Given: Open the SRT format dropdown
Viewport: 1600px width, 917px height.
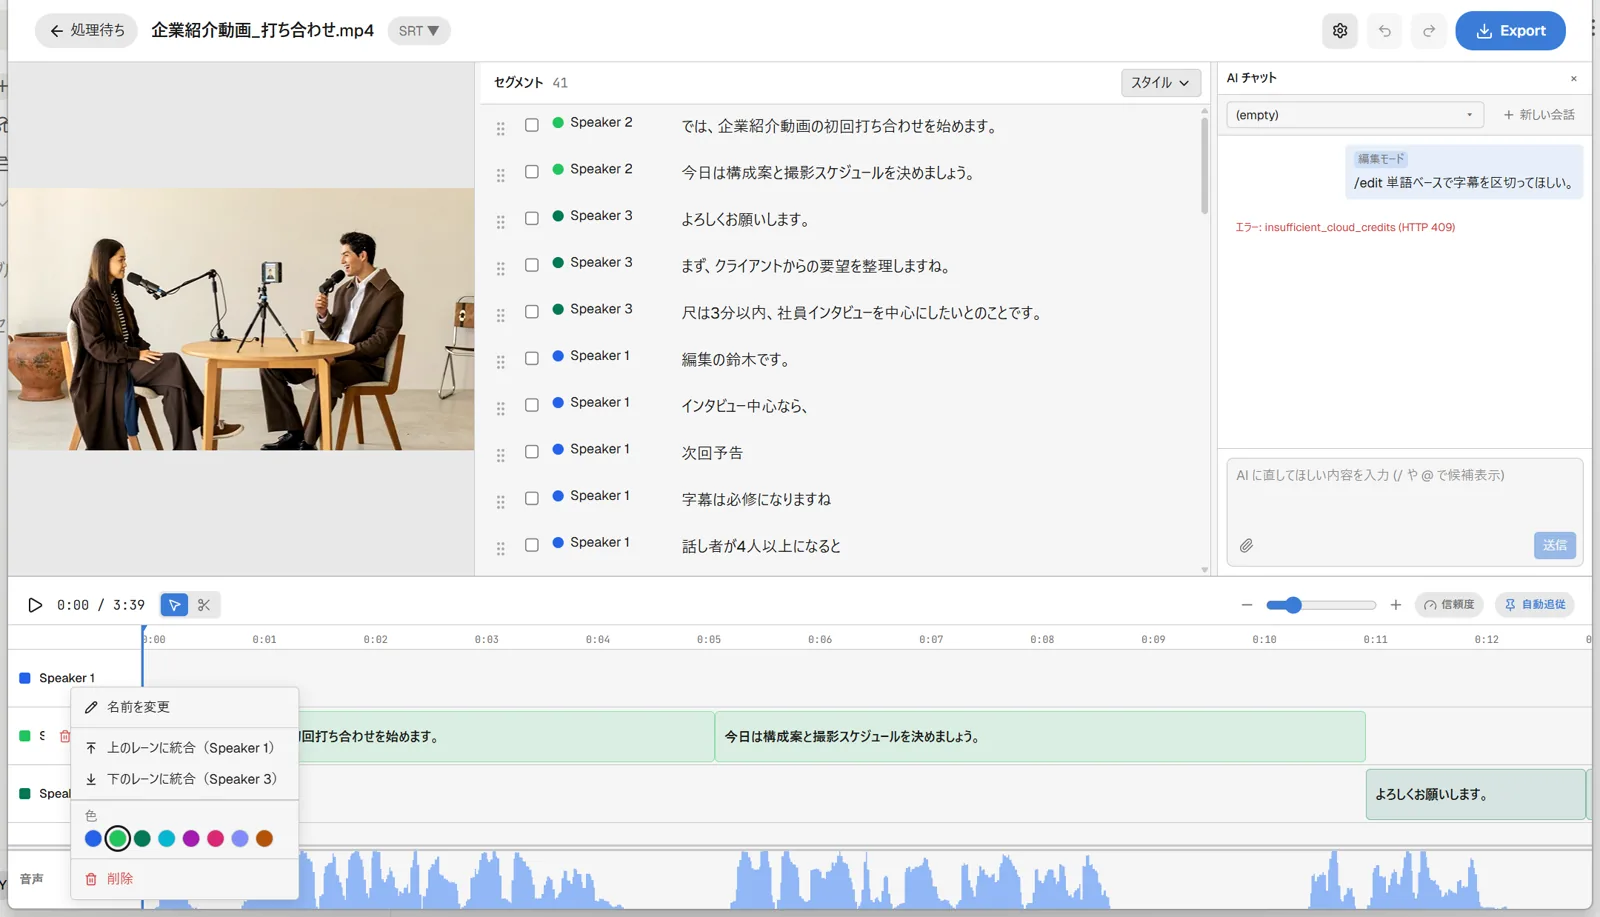Looking at the screenshot, I should 419,31.
